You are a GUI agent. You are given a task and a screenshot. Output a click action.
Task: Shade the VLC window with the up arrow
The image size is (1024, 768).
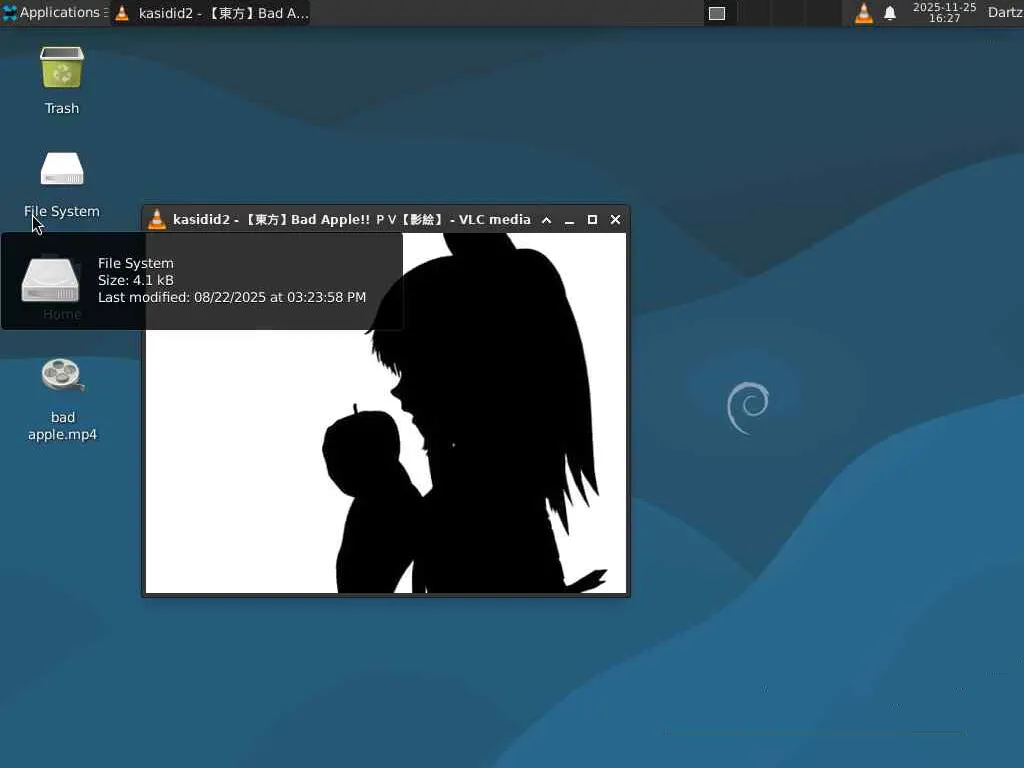[x=547, y=220]
